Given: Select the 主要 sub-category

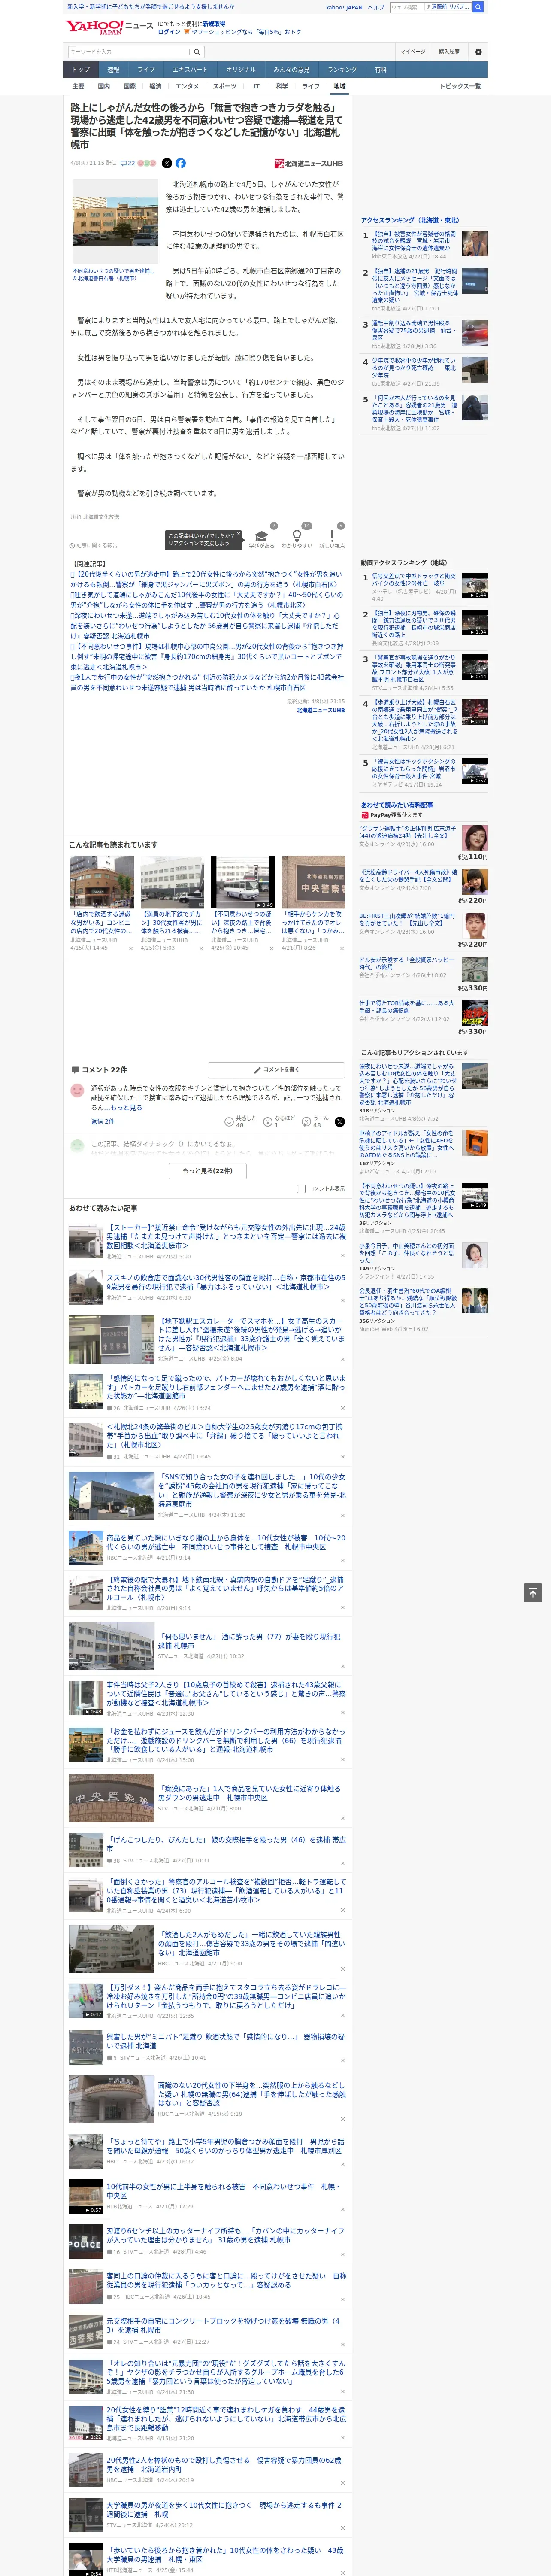Looking at the screenshot, I should pos(78,86).
